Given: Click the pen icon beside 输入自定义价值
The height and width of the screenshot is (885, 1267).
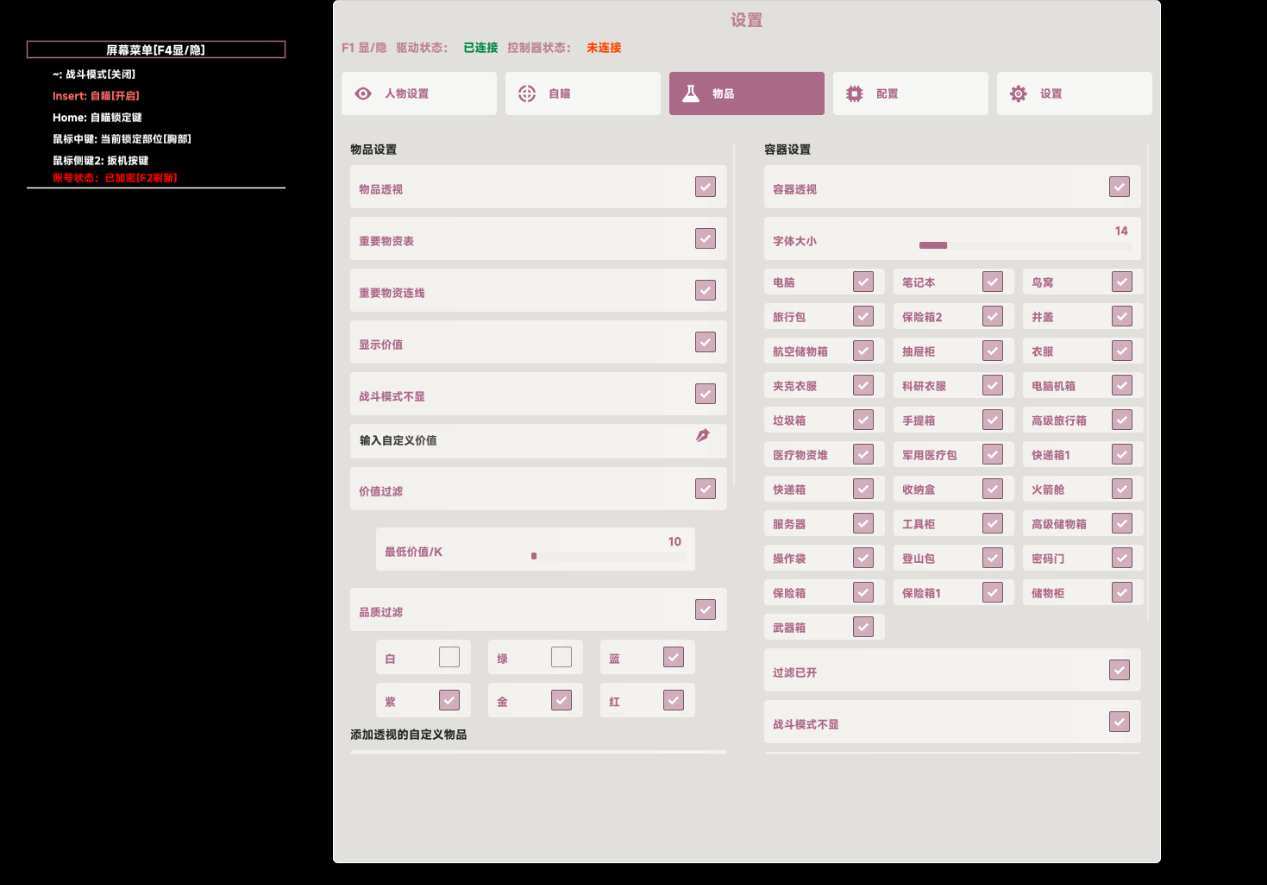Looking at the screenshot, I should [x=703, y=436].
